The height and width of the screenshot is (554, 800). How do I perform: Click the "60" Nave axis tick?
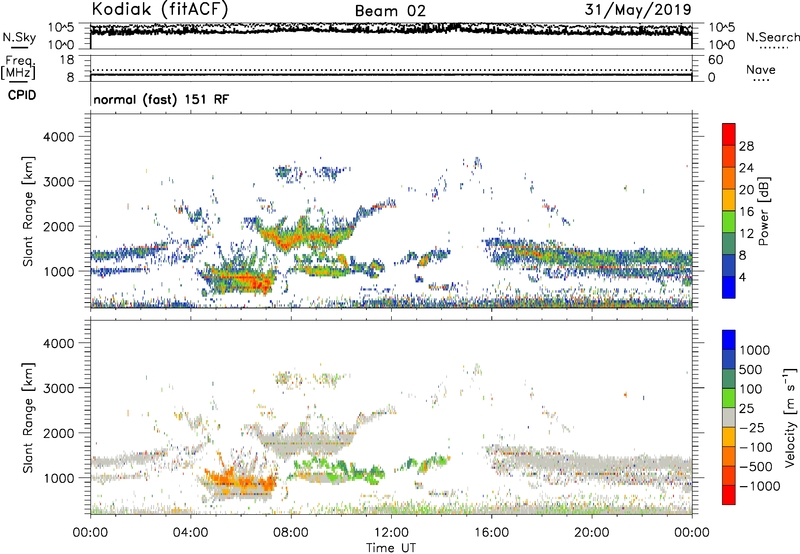pyautogui.click(x=715, y=60)
